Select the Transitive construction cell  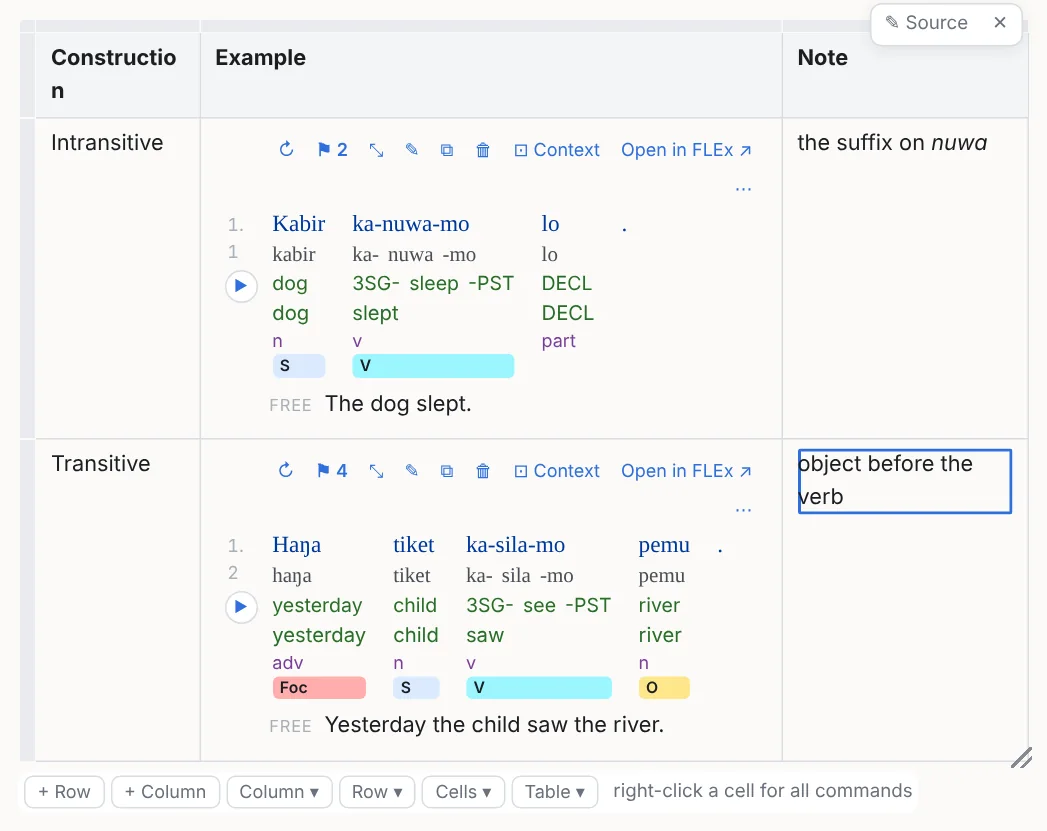click(x=118, y=600)
